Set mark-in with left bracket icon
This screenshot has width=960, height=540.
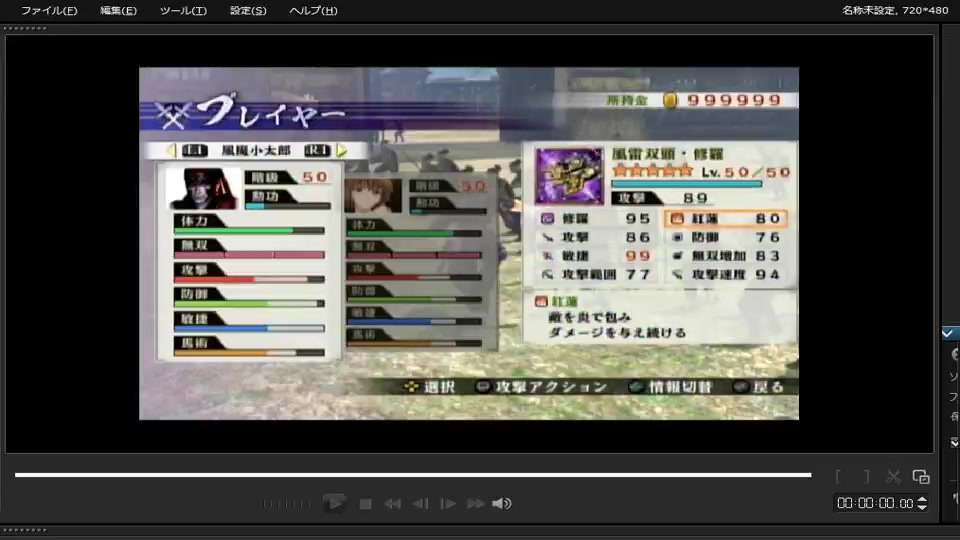point(838,476)
